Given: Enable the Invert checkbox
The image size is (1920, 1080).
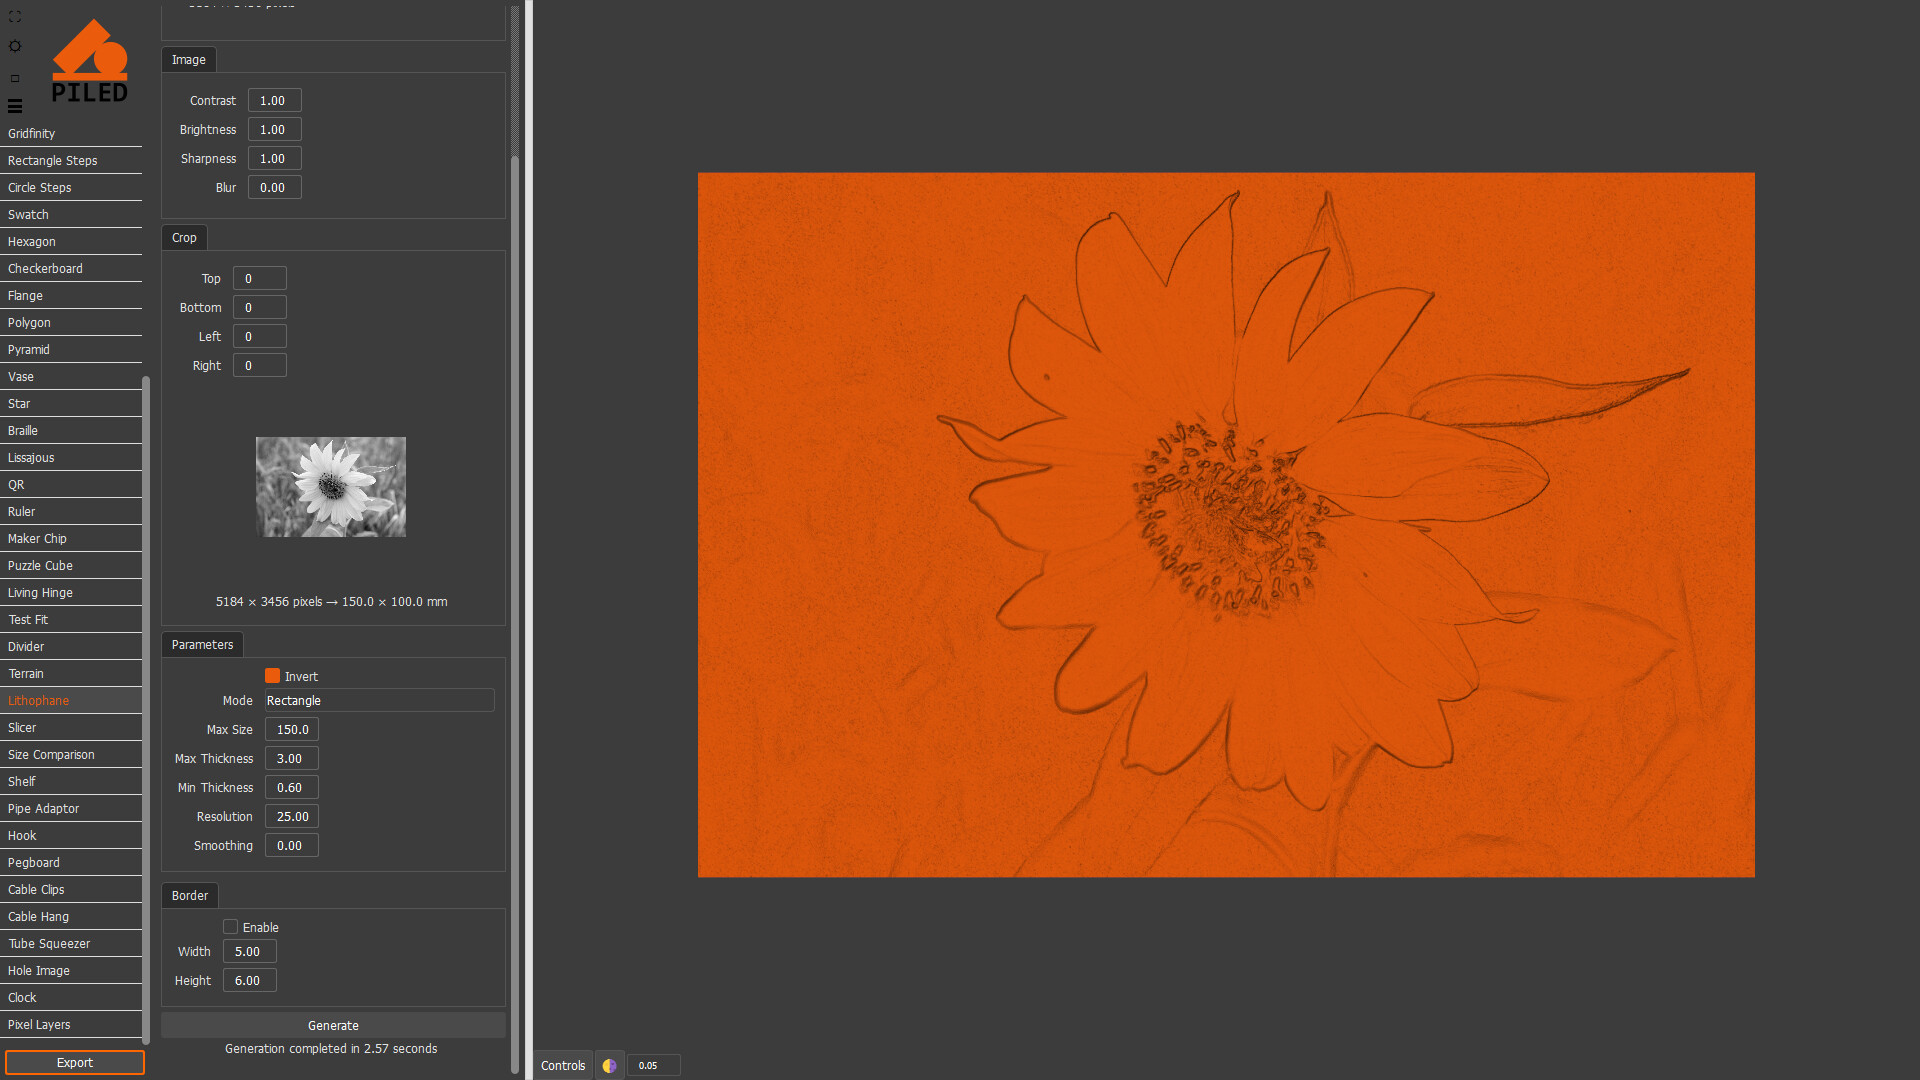Looking at the screenshot, I should (271, 675).
